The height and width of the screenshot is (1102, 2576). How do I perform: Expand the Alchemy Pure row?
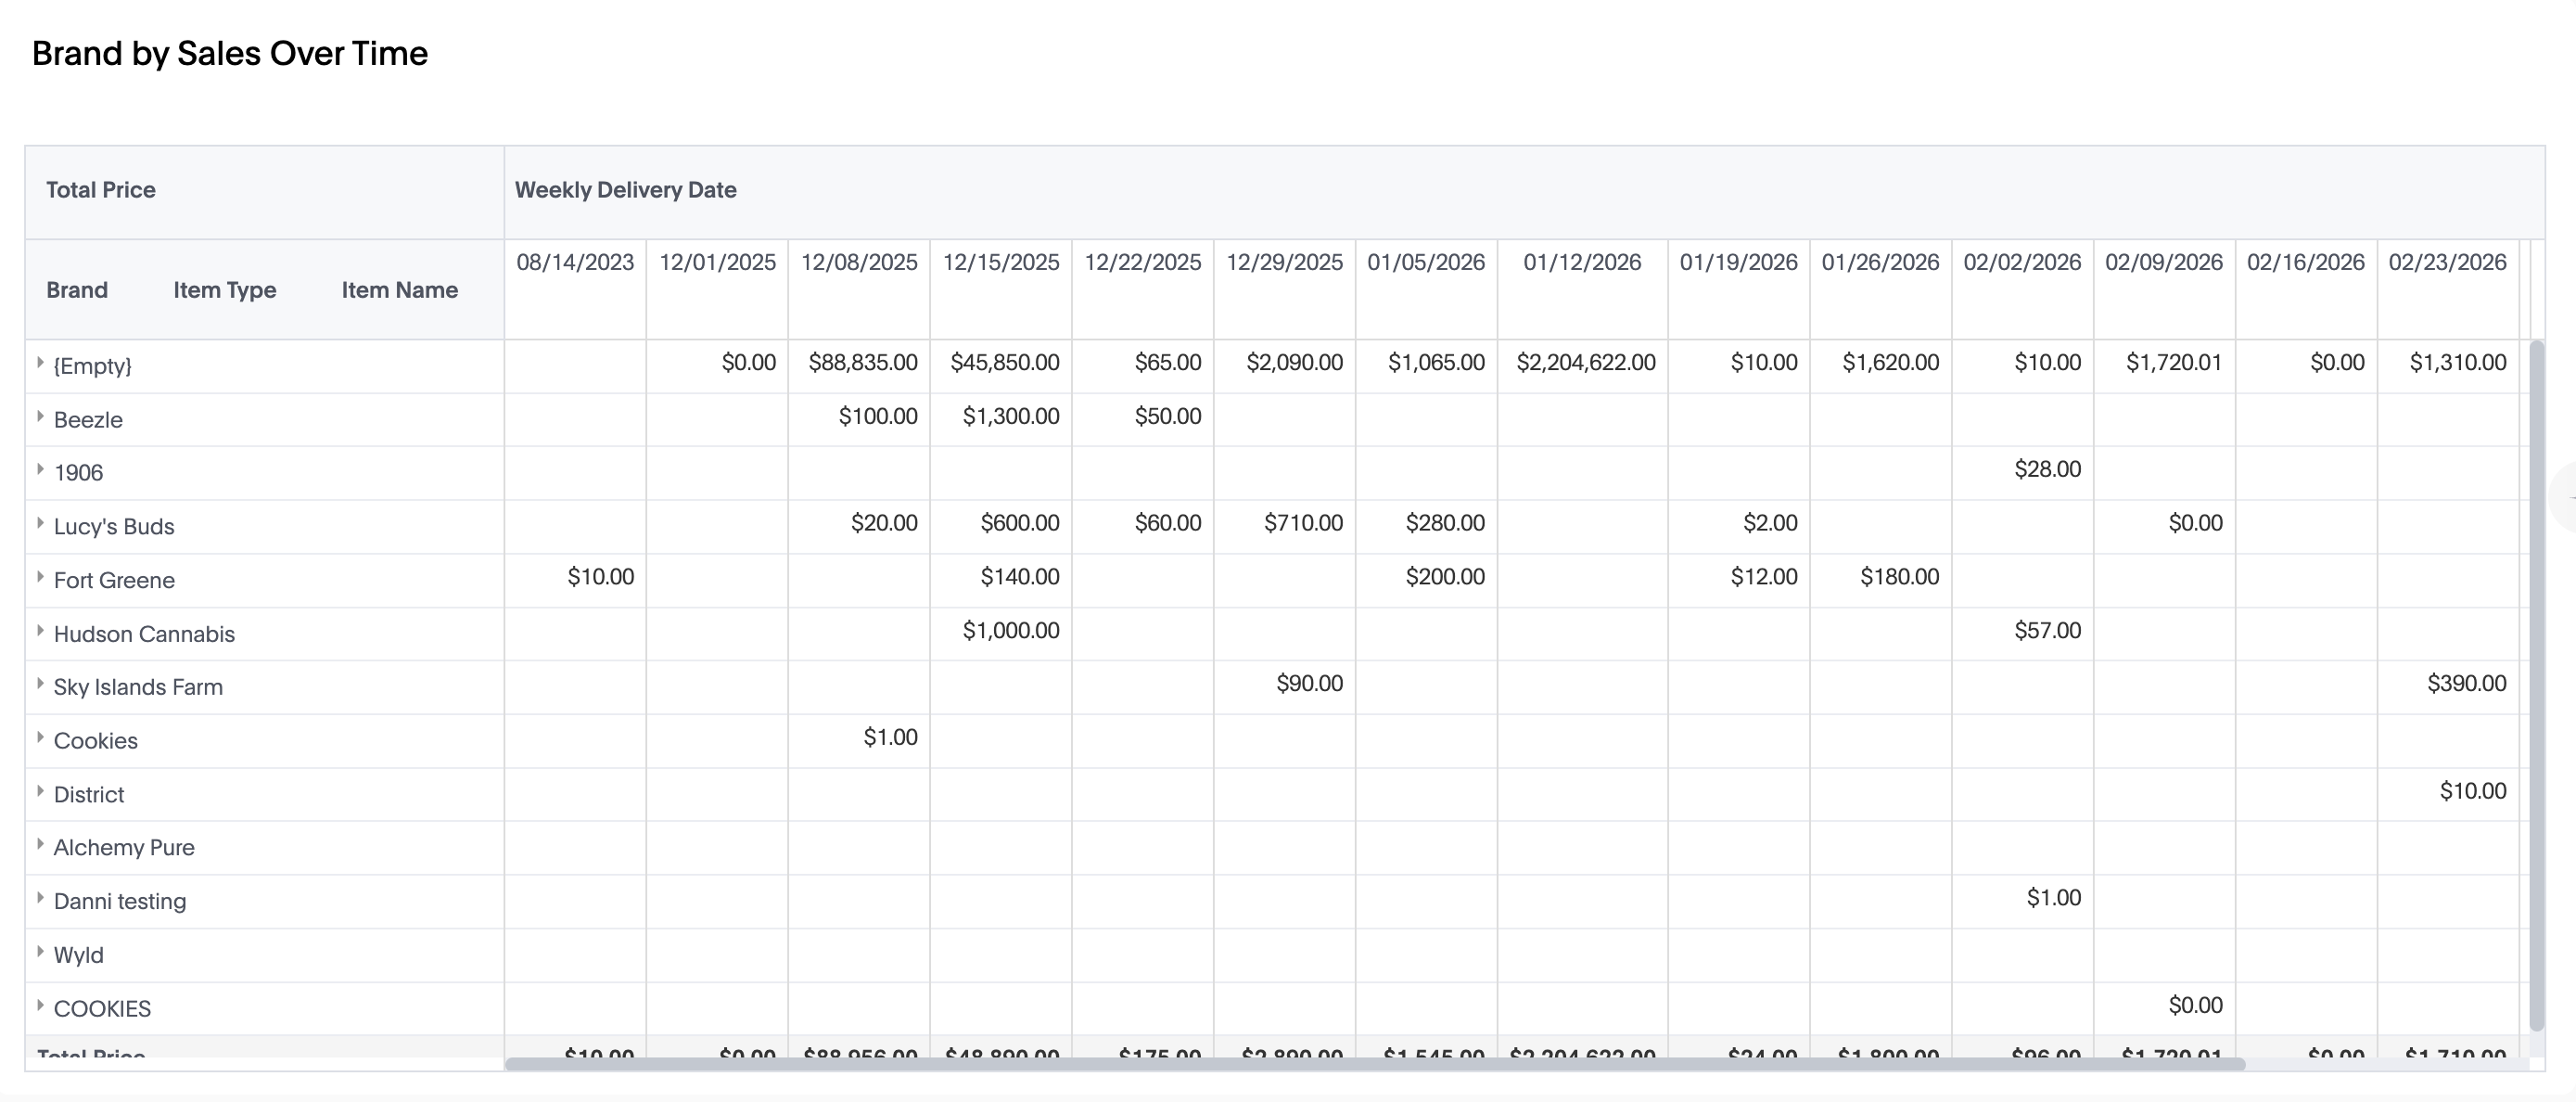coord(40,845)
